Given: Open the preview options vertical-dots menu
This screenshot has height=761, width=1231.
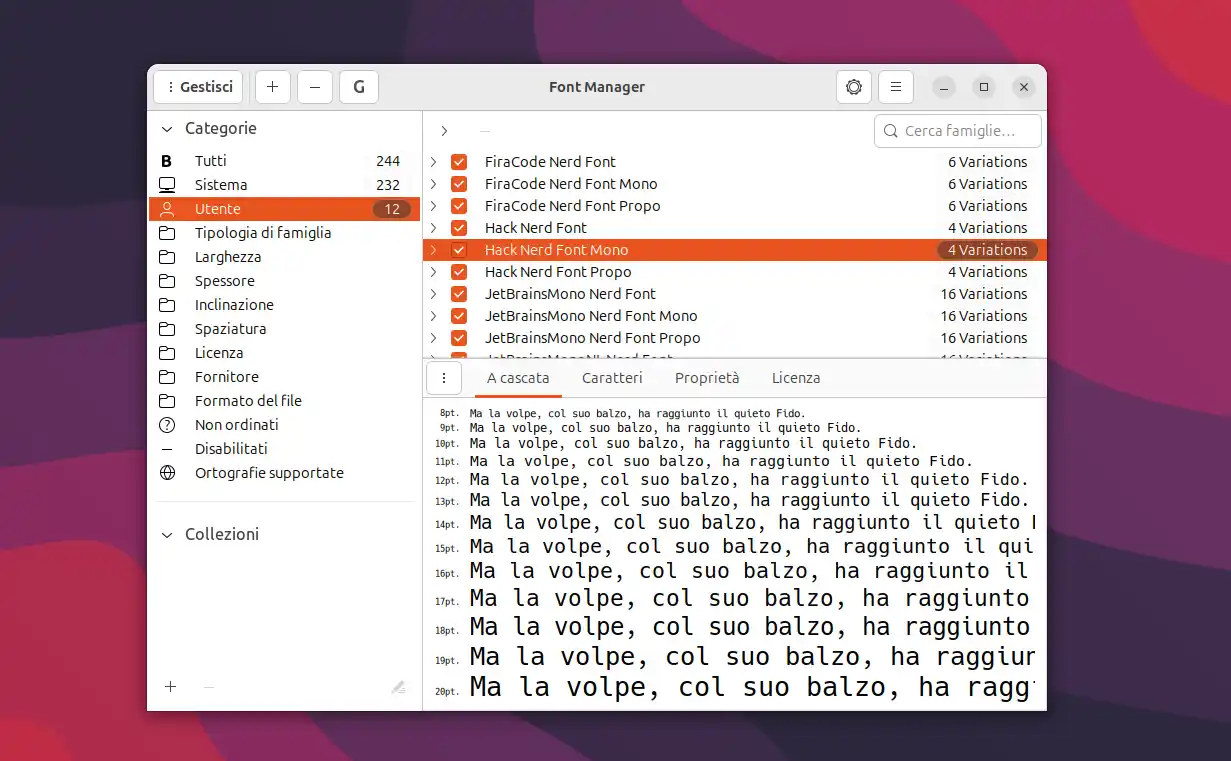Looking at the screenshot, I should [x=443, y=377].
